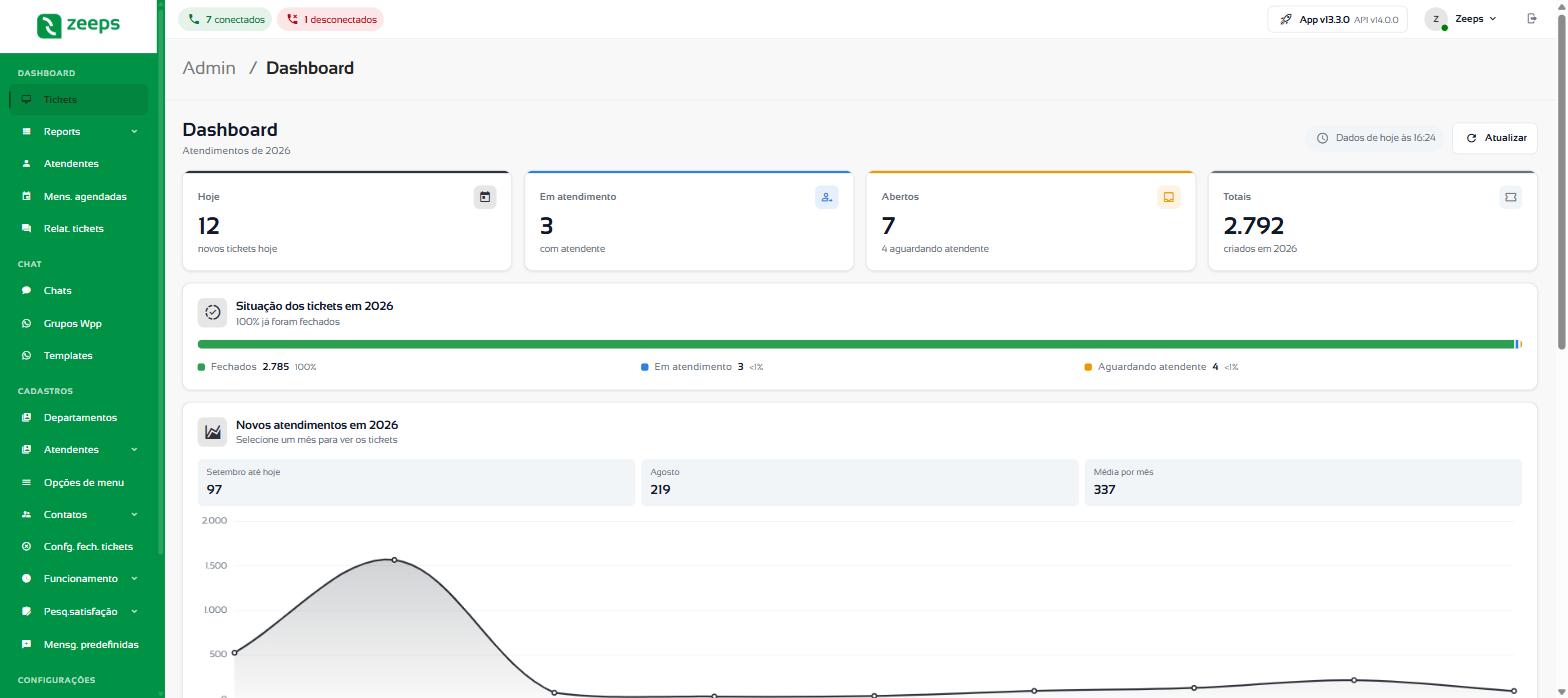Click the Zeeps logo in sidebar
Image resolution: width=1568 pixels, height=698 pixels.
coord(78,25)
